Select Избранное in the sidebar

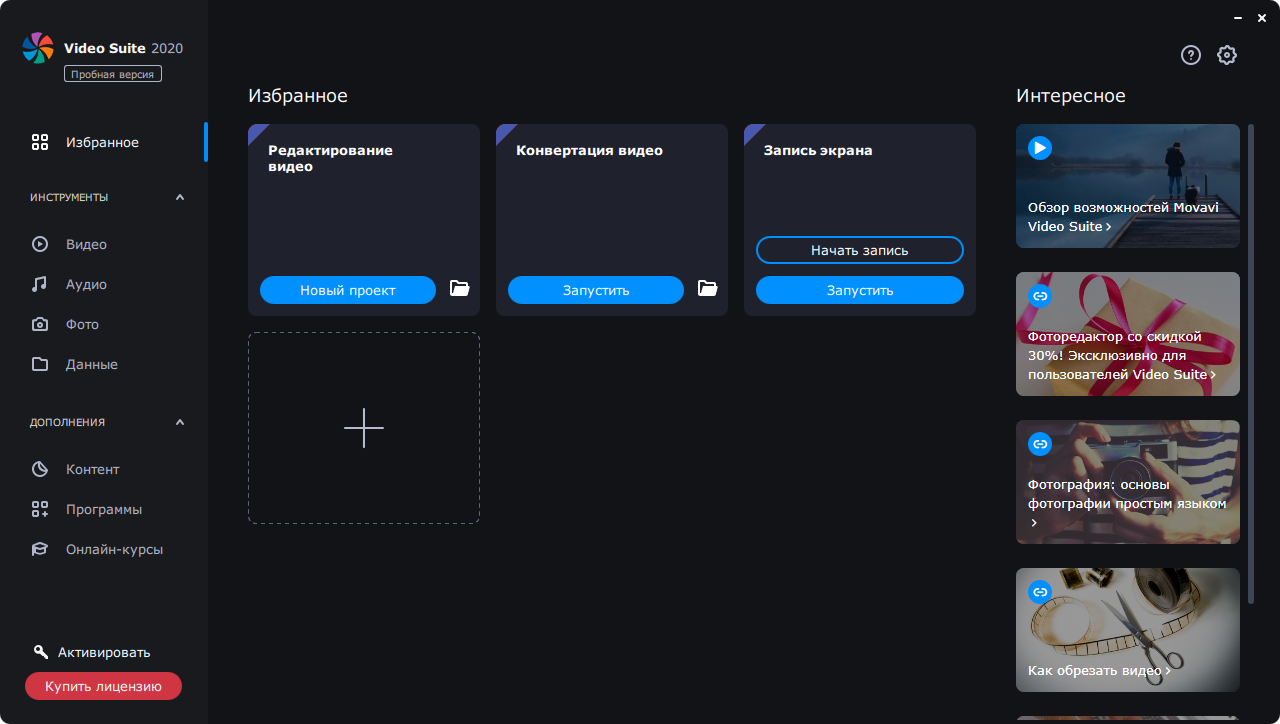pos(104,142)
